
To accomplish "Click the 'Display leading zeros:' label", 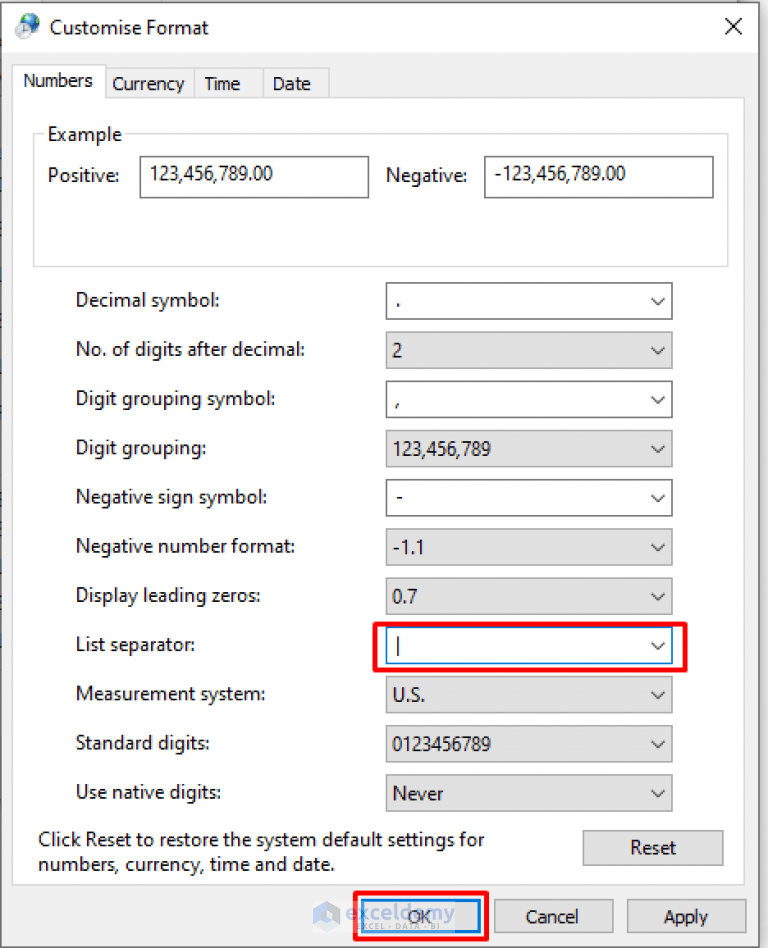I will [x=168, y=595].
